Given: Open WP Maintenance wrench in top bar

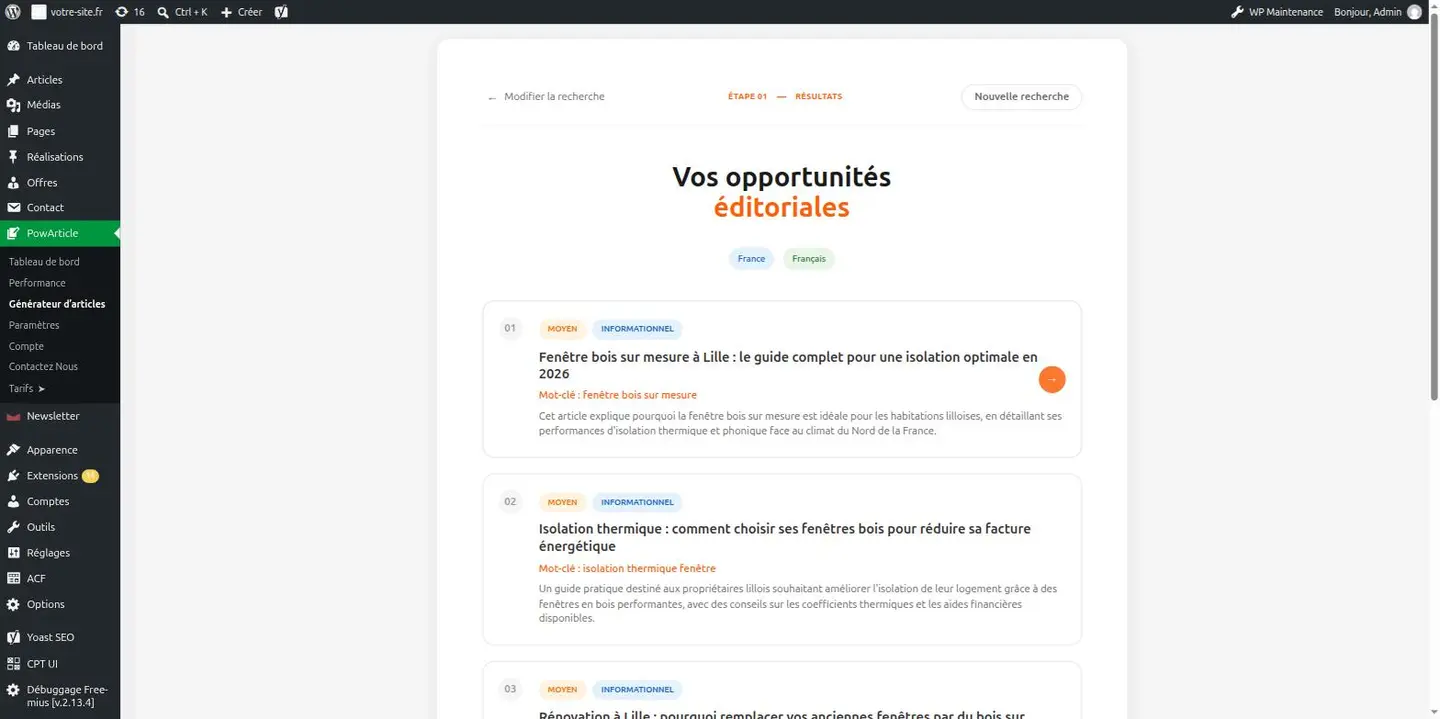Looking at the screenshot, I should click(1237, 12).
